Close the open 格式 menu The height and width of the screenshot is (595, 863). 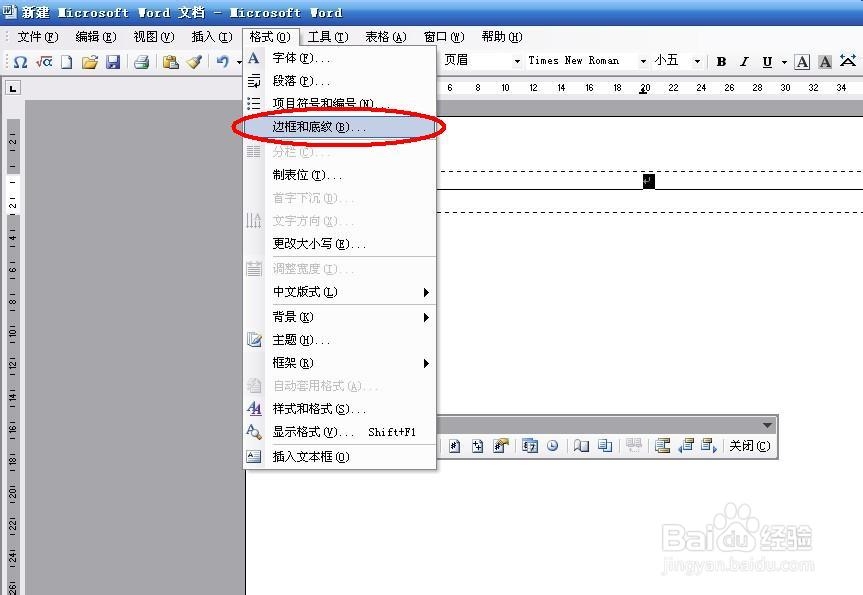coord(270,37)
